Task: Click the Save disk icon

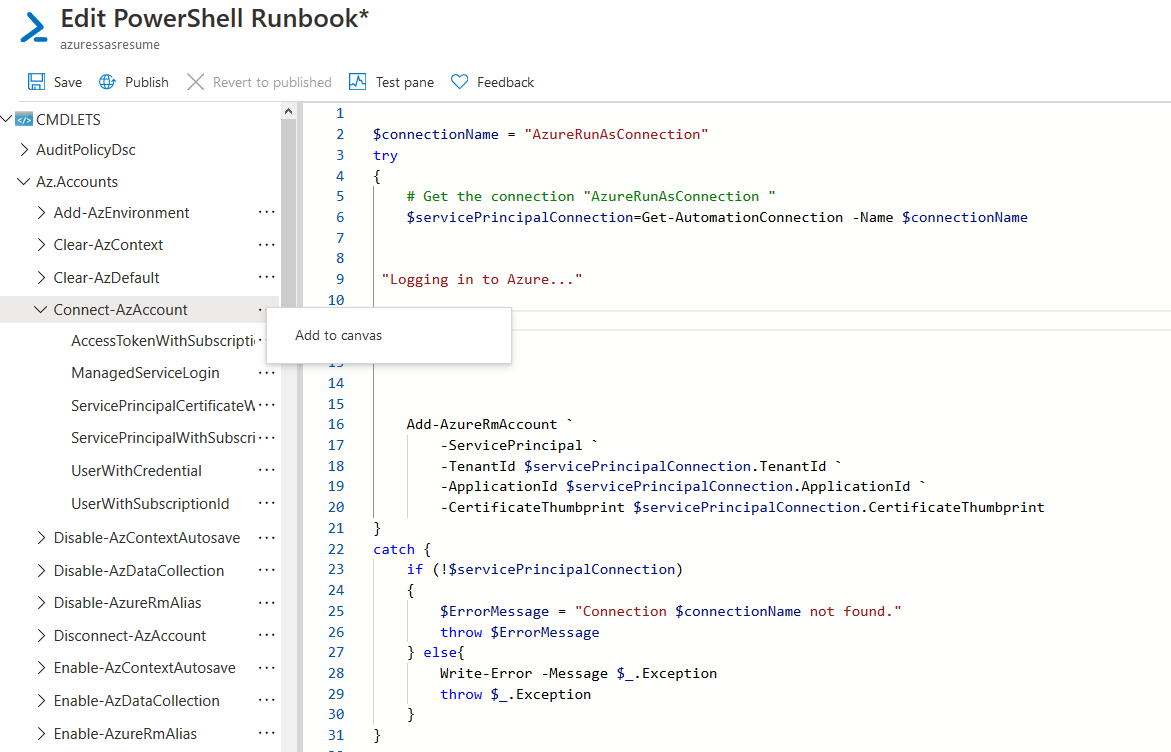Action: [37, 82]
